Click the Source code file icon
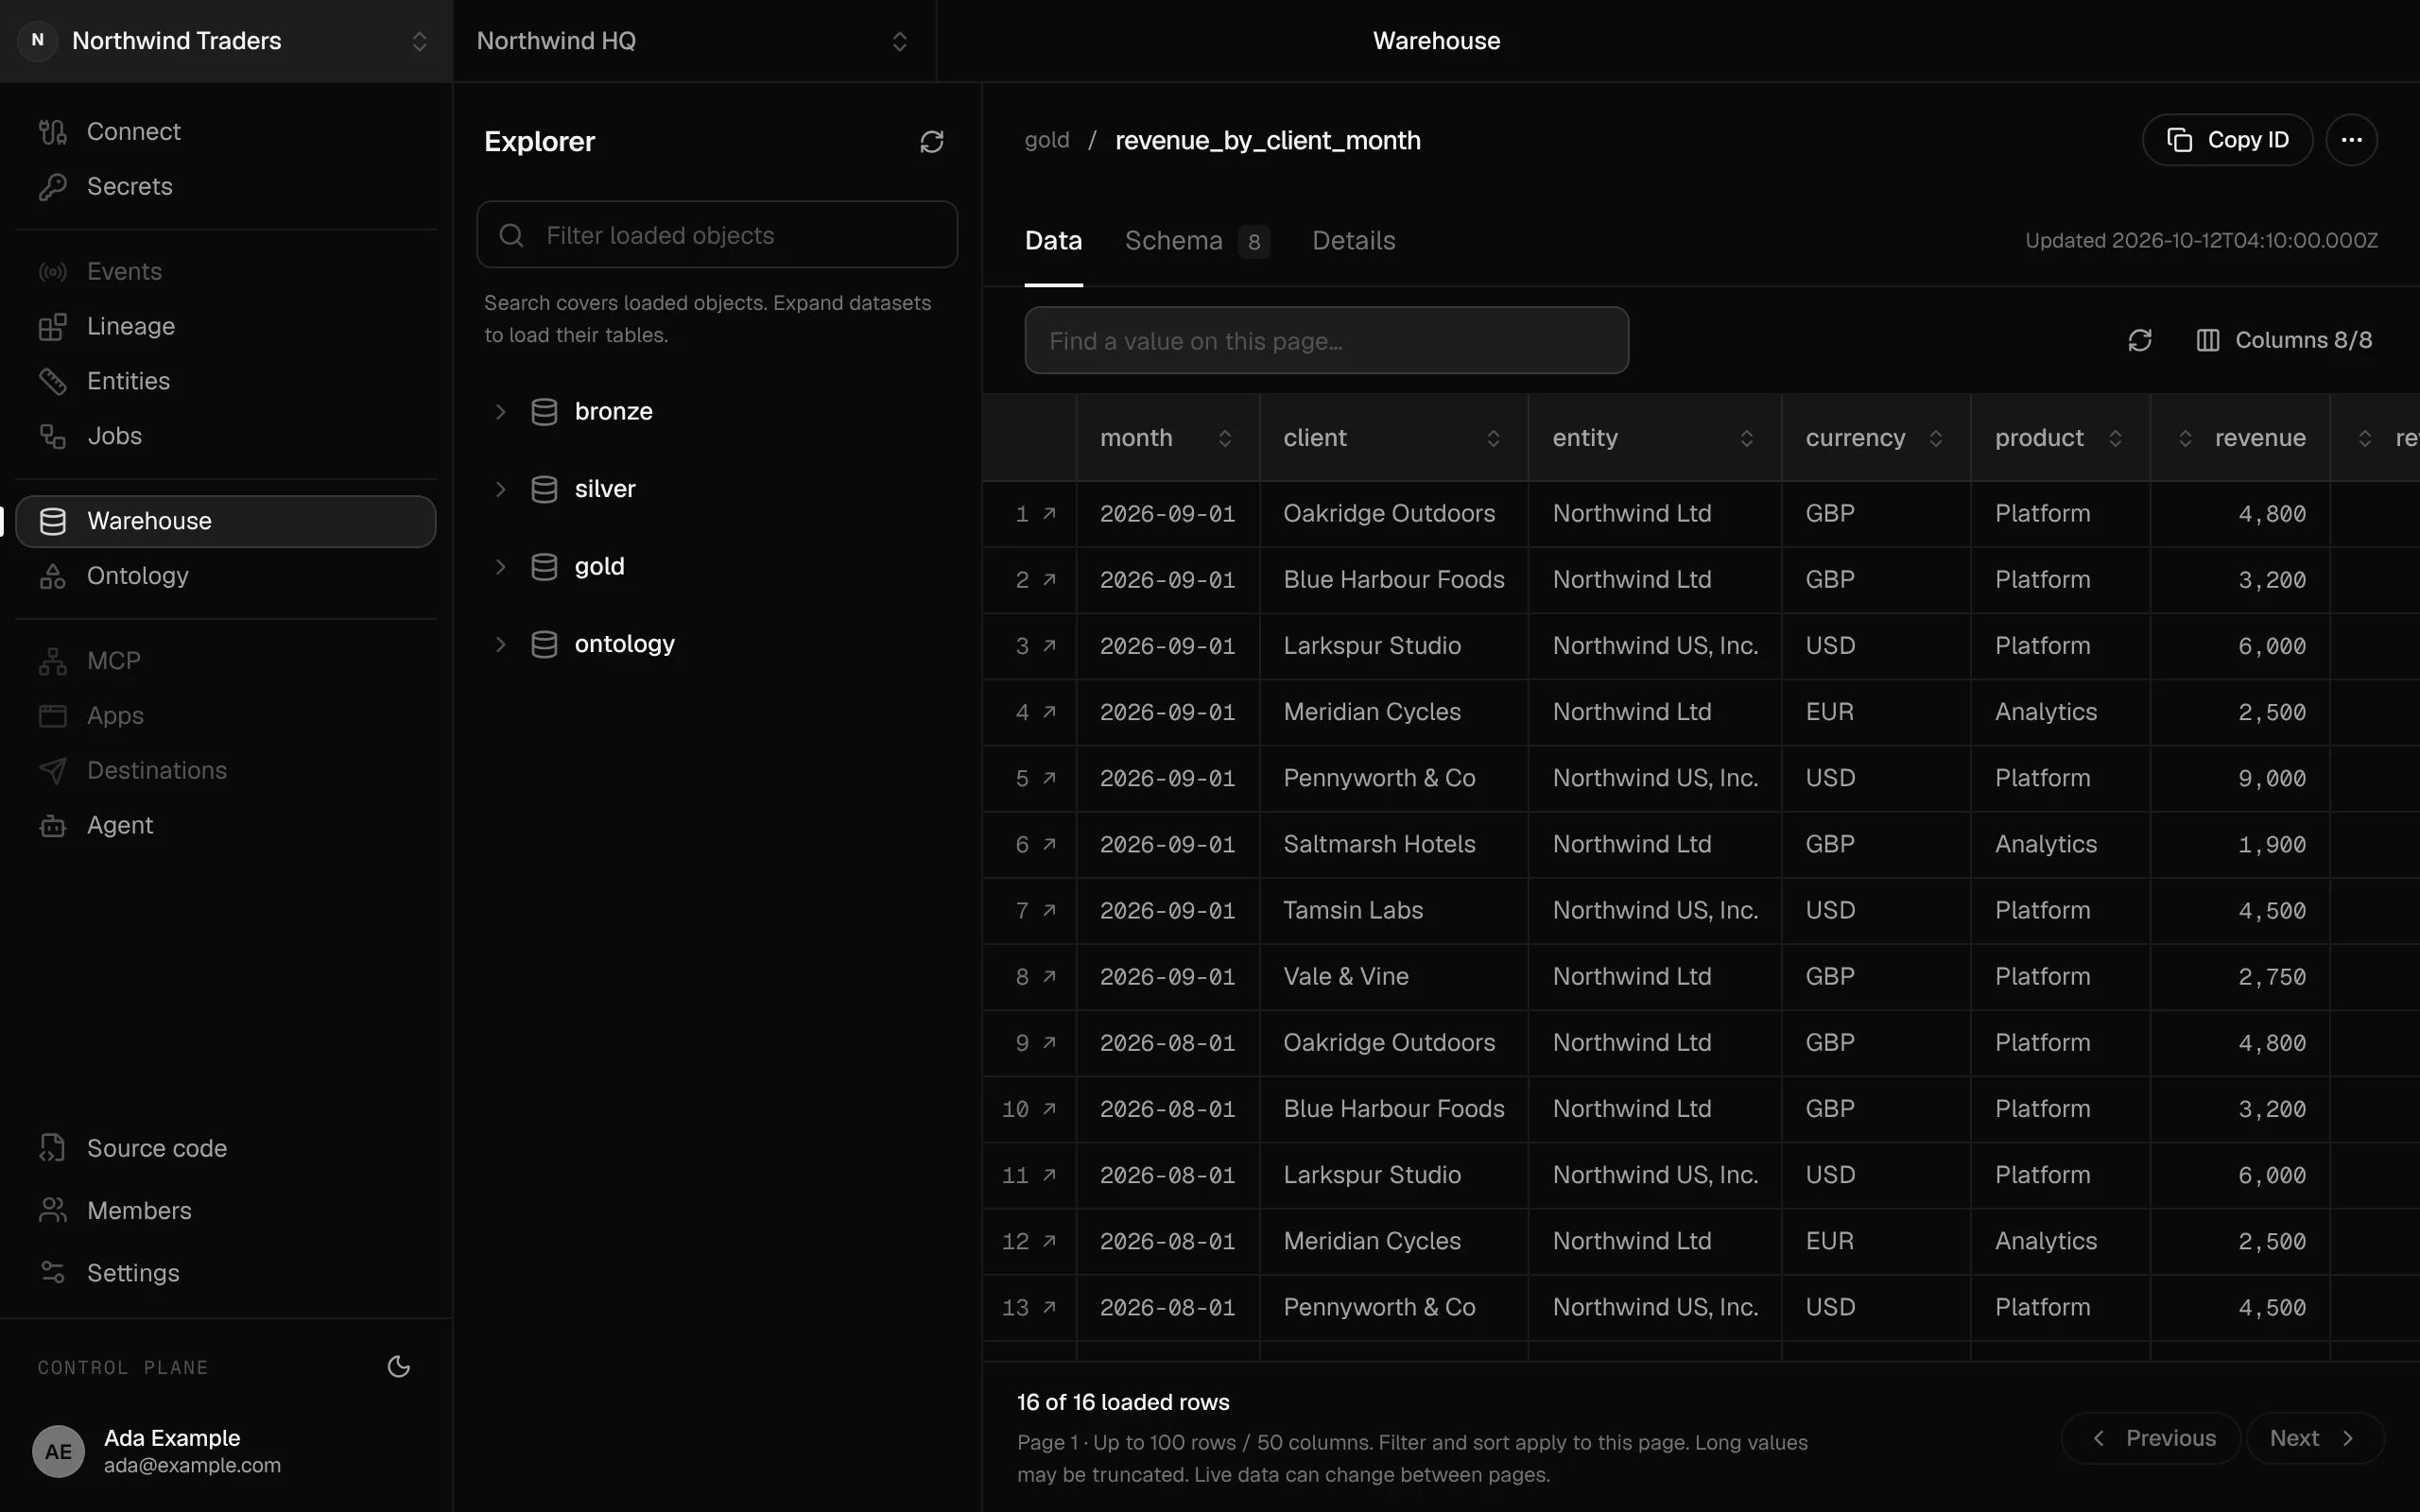The height and width of the screenshot is (1512, 2420). (x=52, y=1149)
